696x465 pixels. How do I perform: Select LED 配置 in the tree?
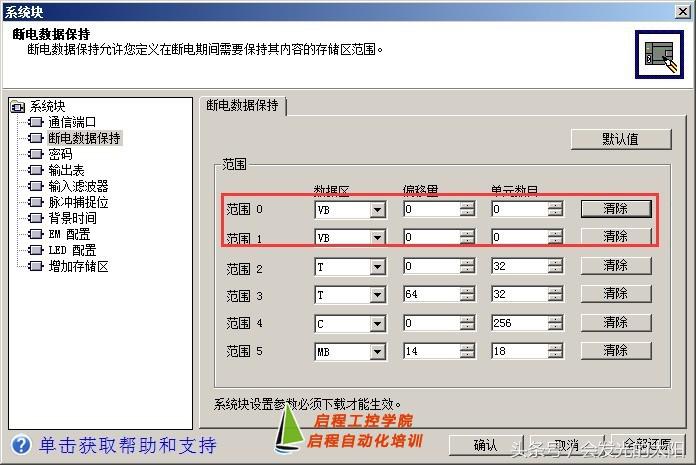(72, 250)
